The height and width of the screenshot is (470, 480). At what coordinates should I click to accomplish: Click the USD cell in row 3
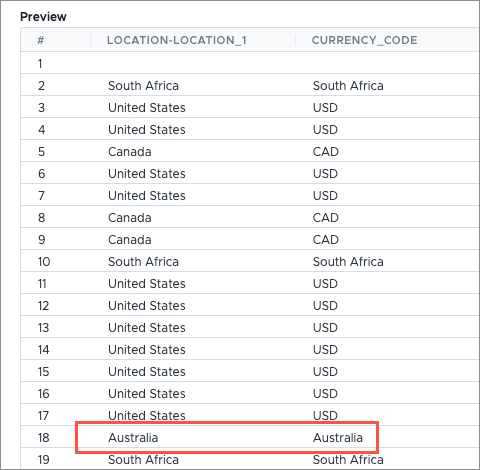point(325,108)
